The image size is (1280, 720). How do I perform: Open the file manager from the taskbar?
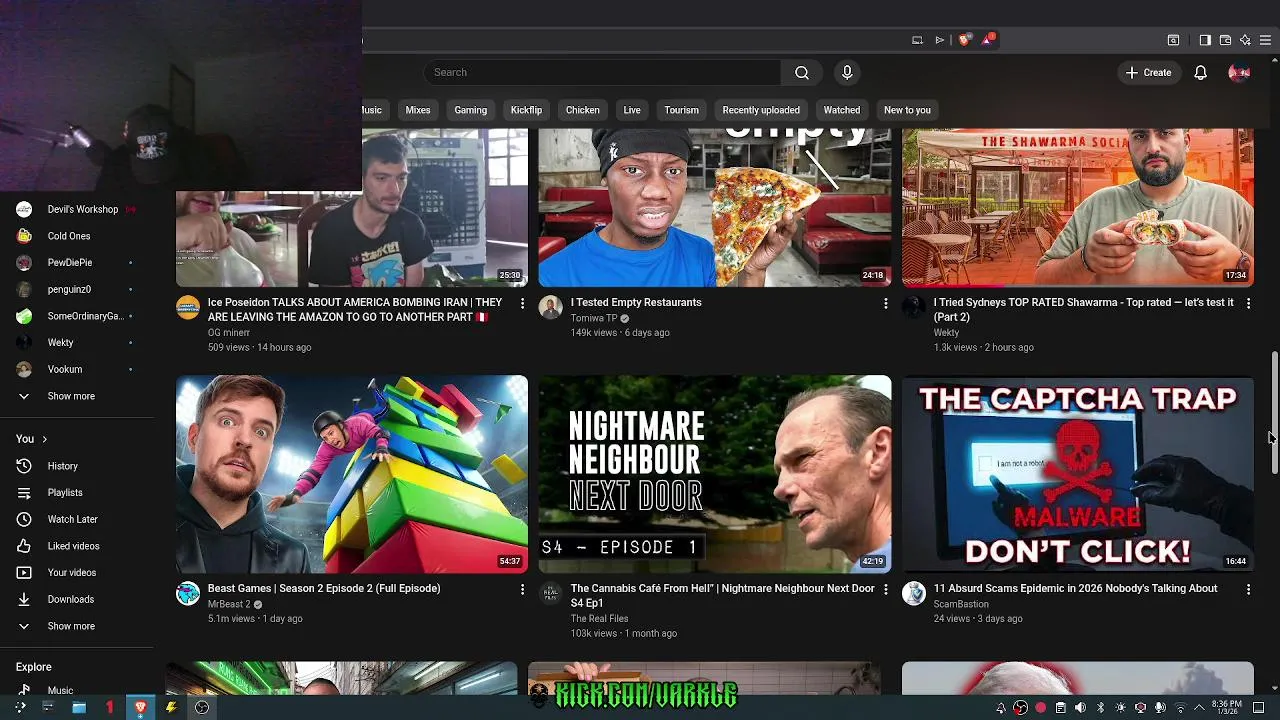coord(79,707)
